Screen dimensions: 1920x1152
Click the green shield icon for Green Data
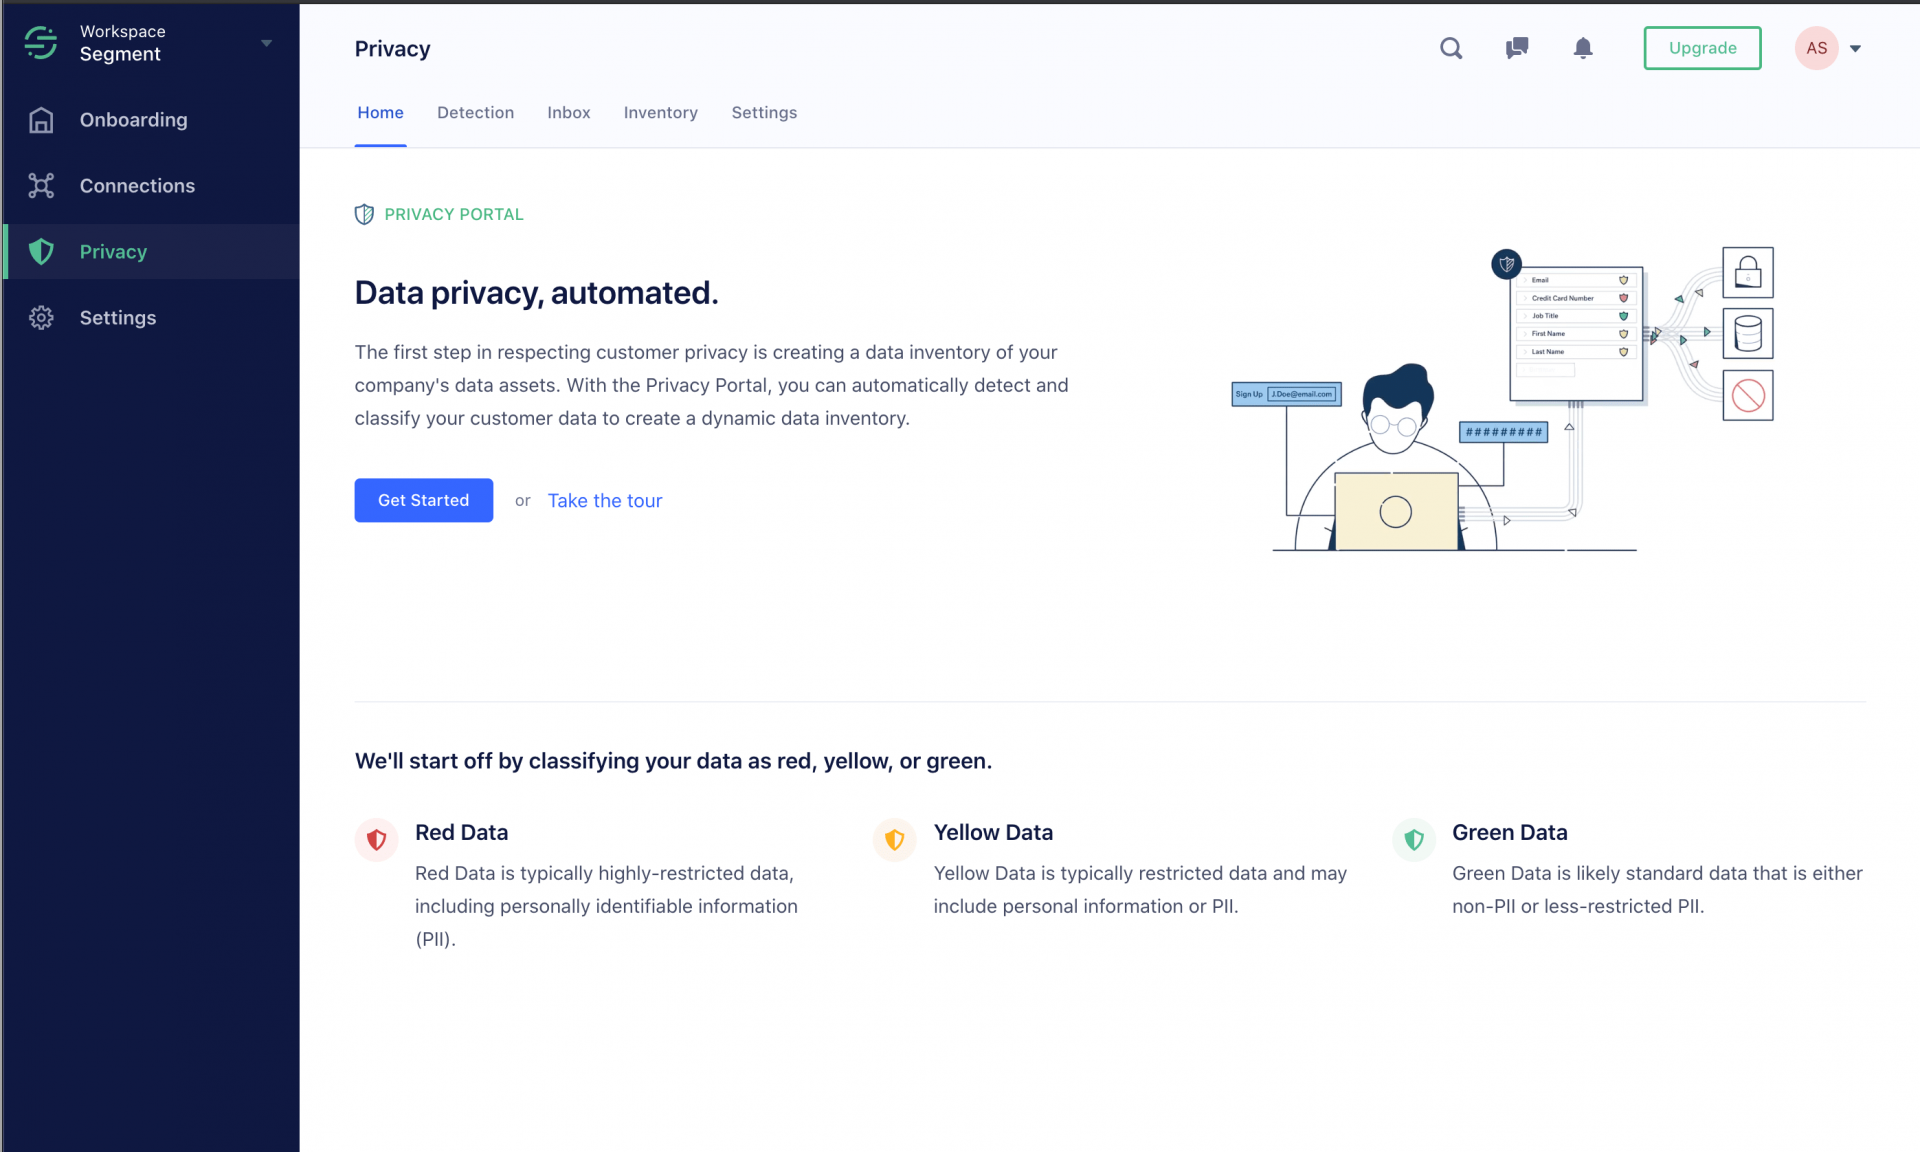(x=1413, y=840)
